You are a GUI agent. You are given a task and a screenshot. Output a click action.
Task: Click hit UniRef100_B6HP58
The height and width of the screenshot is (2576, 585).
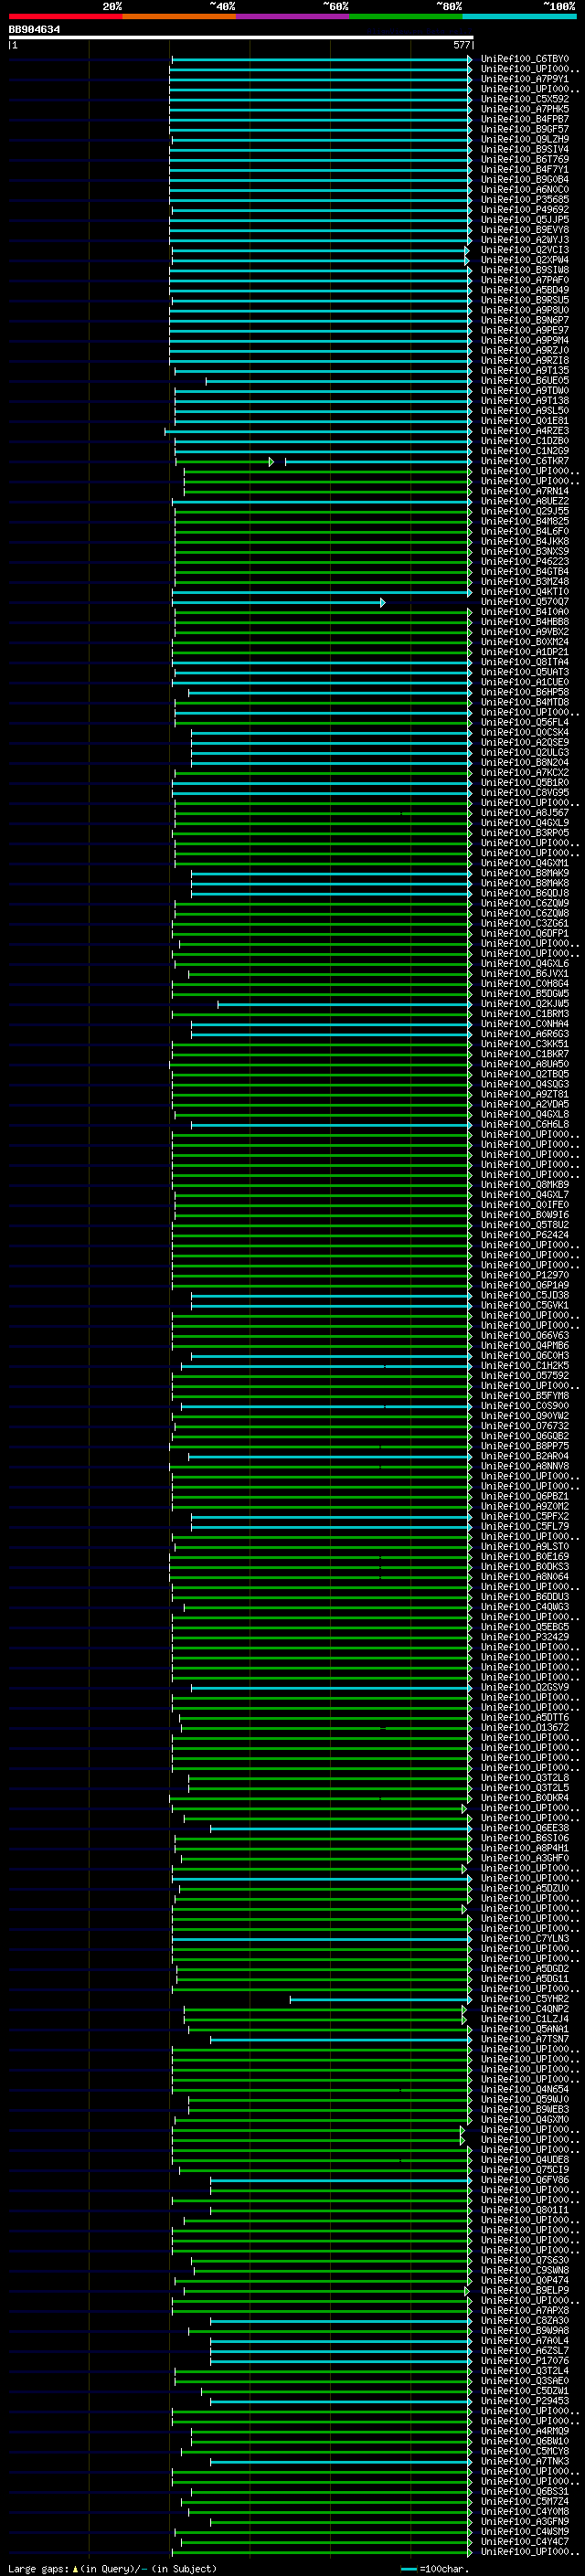click(524, 692)
